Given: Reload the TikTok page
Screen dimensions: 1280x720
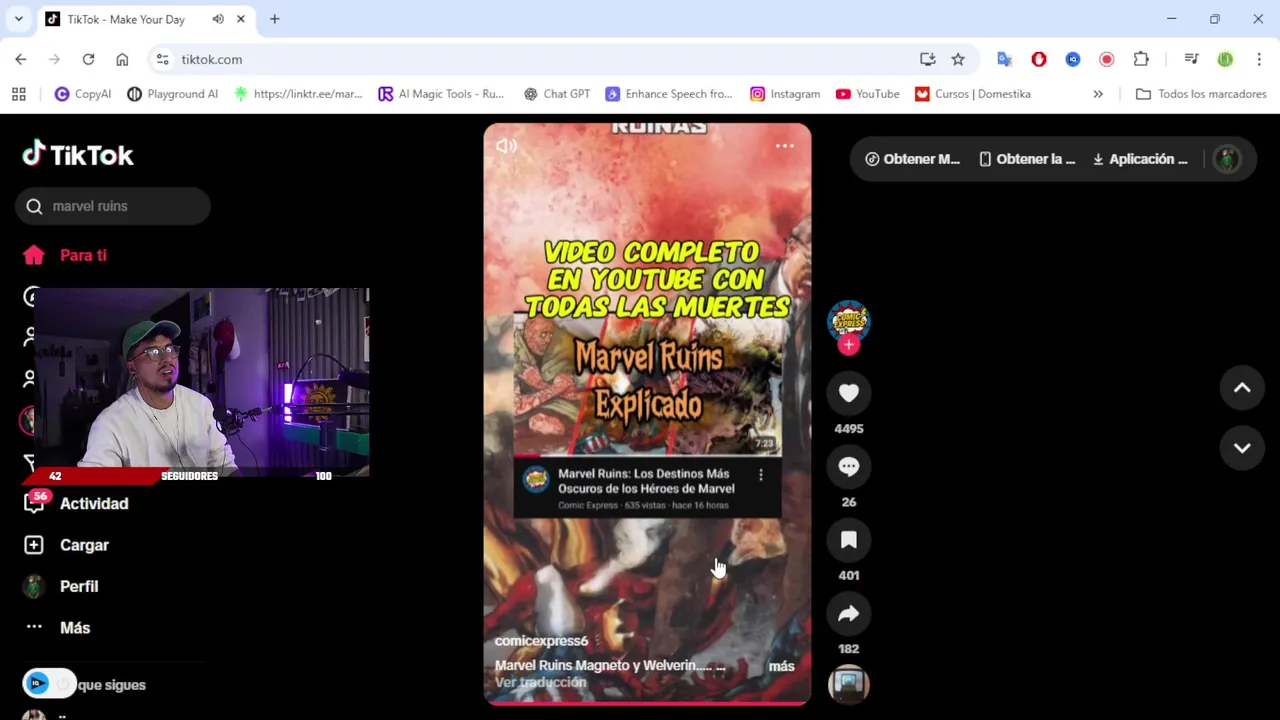Looking at the screenshot, I should click(88, 59).
